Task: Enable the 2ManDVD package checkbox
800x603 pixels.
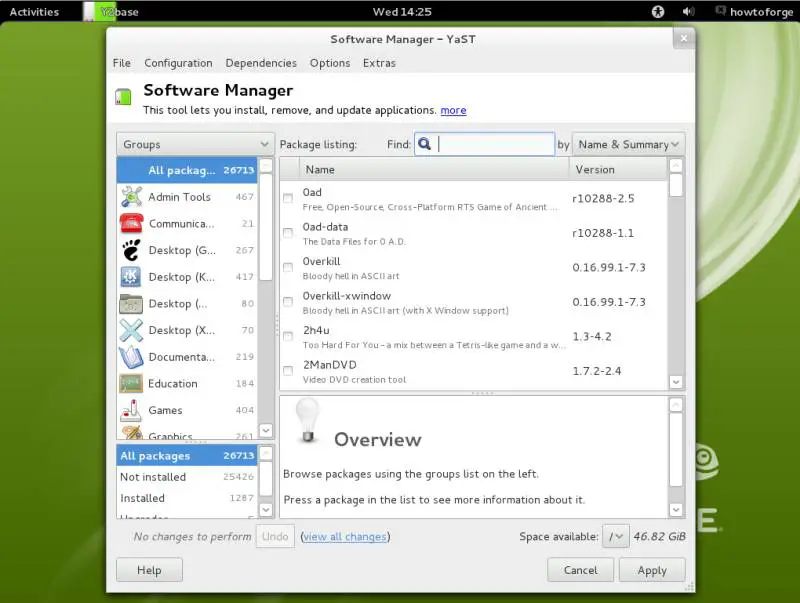Action: tap(288, 371)
